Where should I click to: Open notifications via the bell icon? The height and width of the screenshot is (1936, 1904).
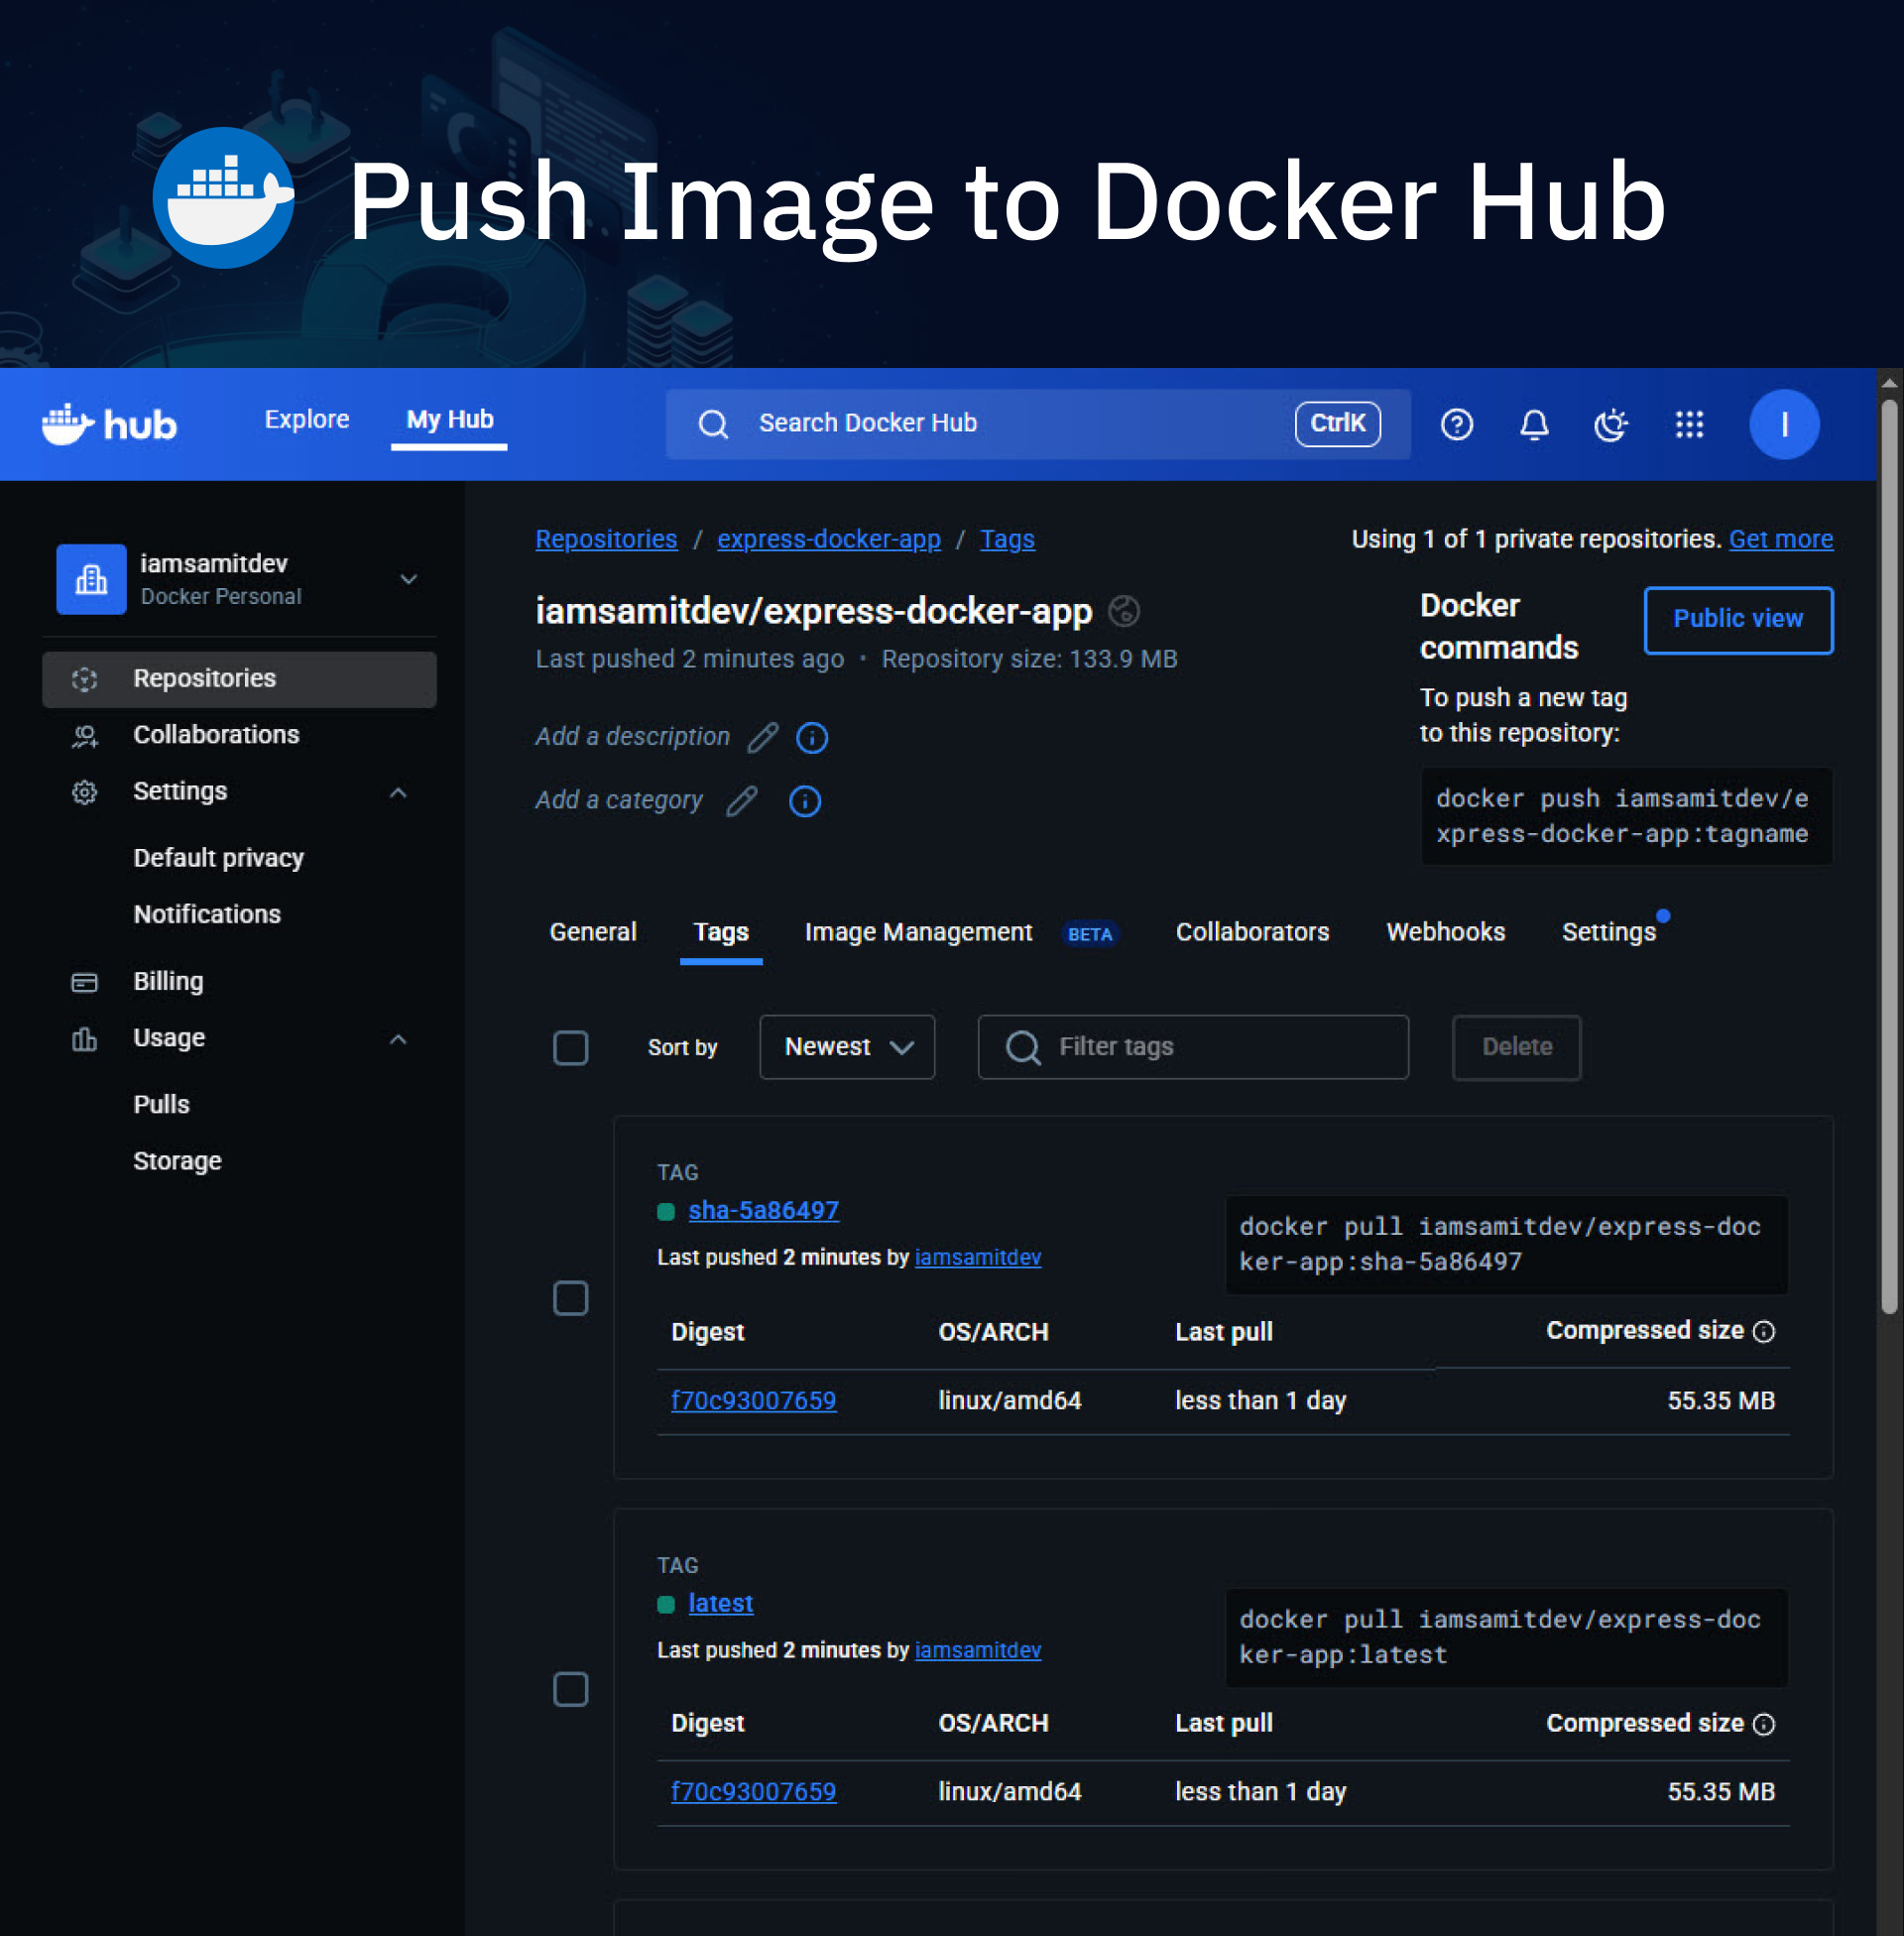coord(1535,424)
